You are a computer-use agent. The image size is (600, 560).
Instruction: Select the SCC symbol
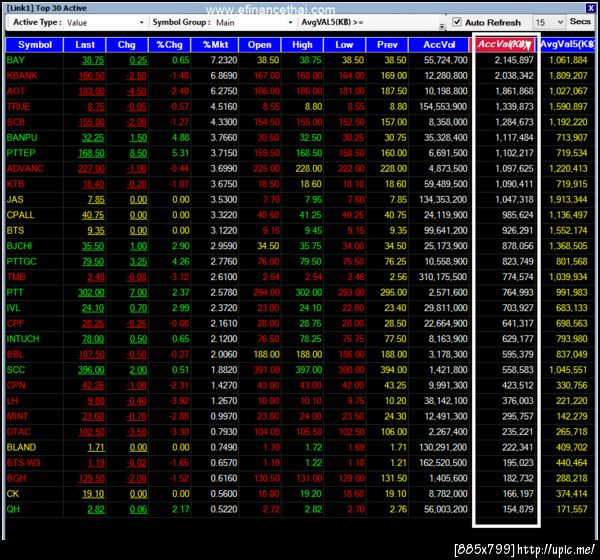pos(16,370)
